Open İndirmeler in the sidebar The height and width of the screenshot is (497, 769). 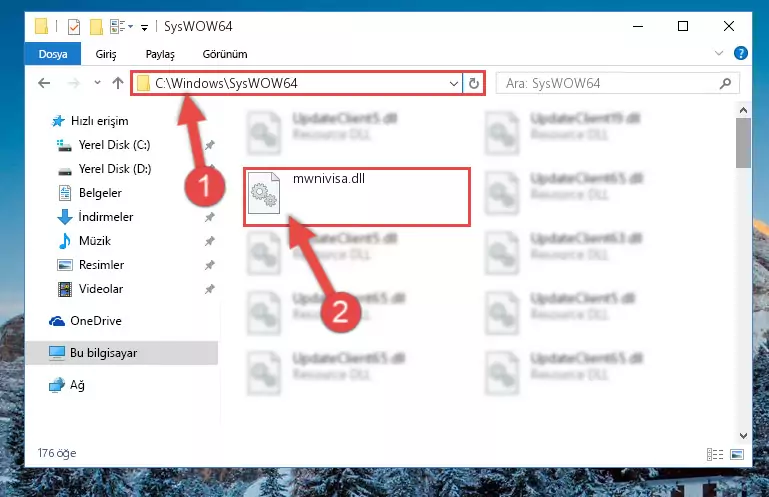click(105, 217)
